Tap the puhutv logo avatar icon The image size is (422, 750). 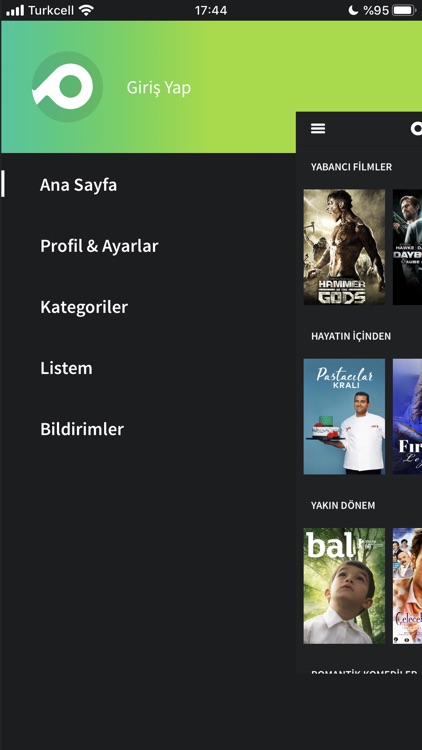pos(67,87)
